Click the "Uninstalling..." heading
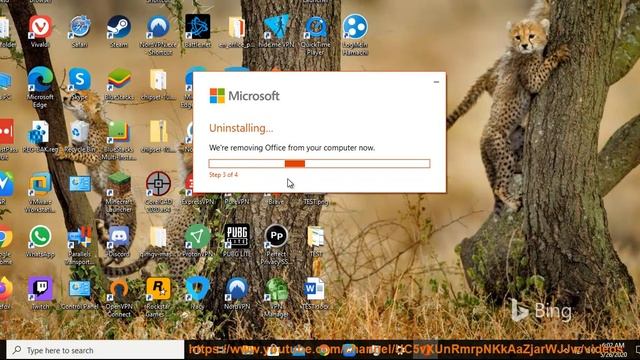This screenshot has height=360, width=640. click(x=241, y=128)
